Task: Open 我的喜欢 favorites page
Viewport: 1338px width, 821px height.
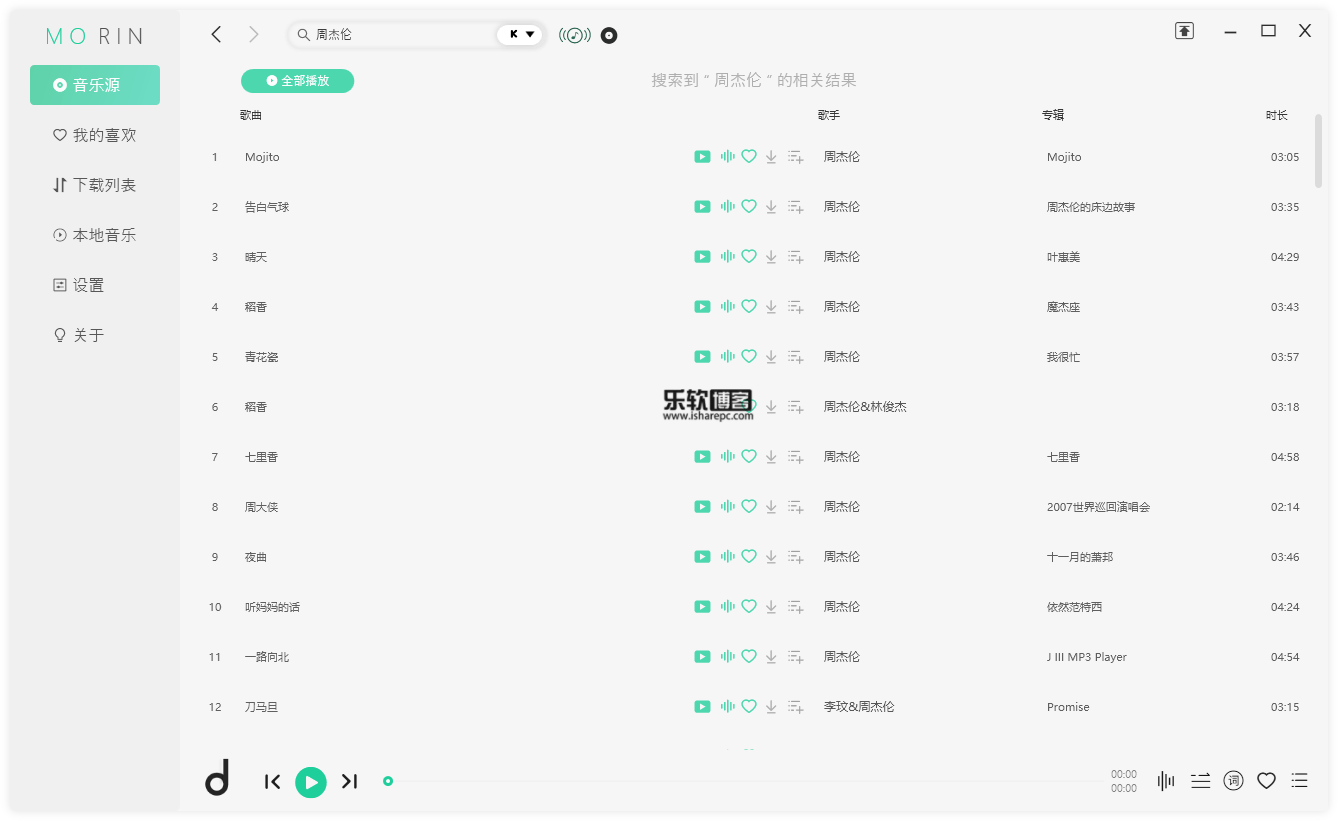Action: pos(95,135)
